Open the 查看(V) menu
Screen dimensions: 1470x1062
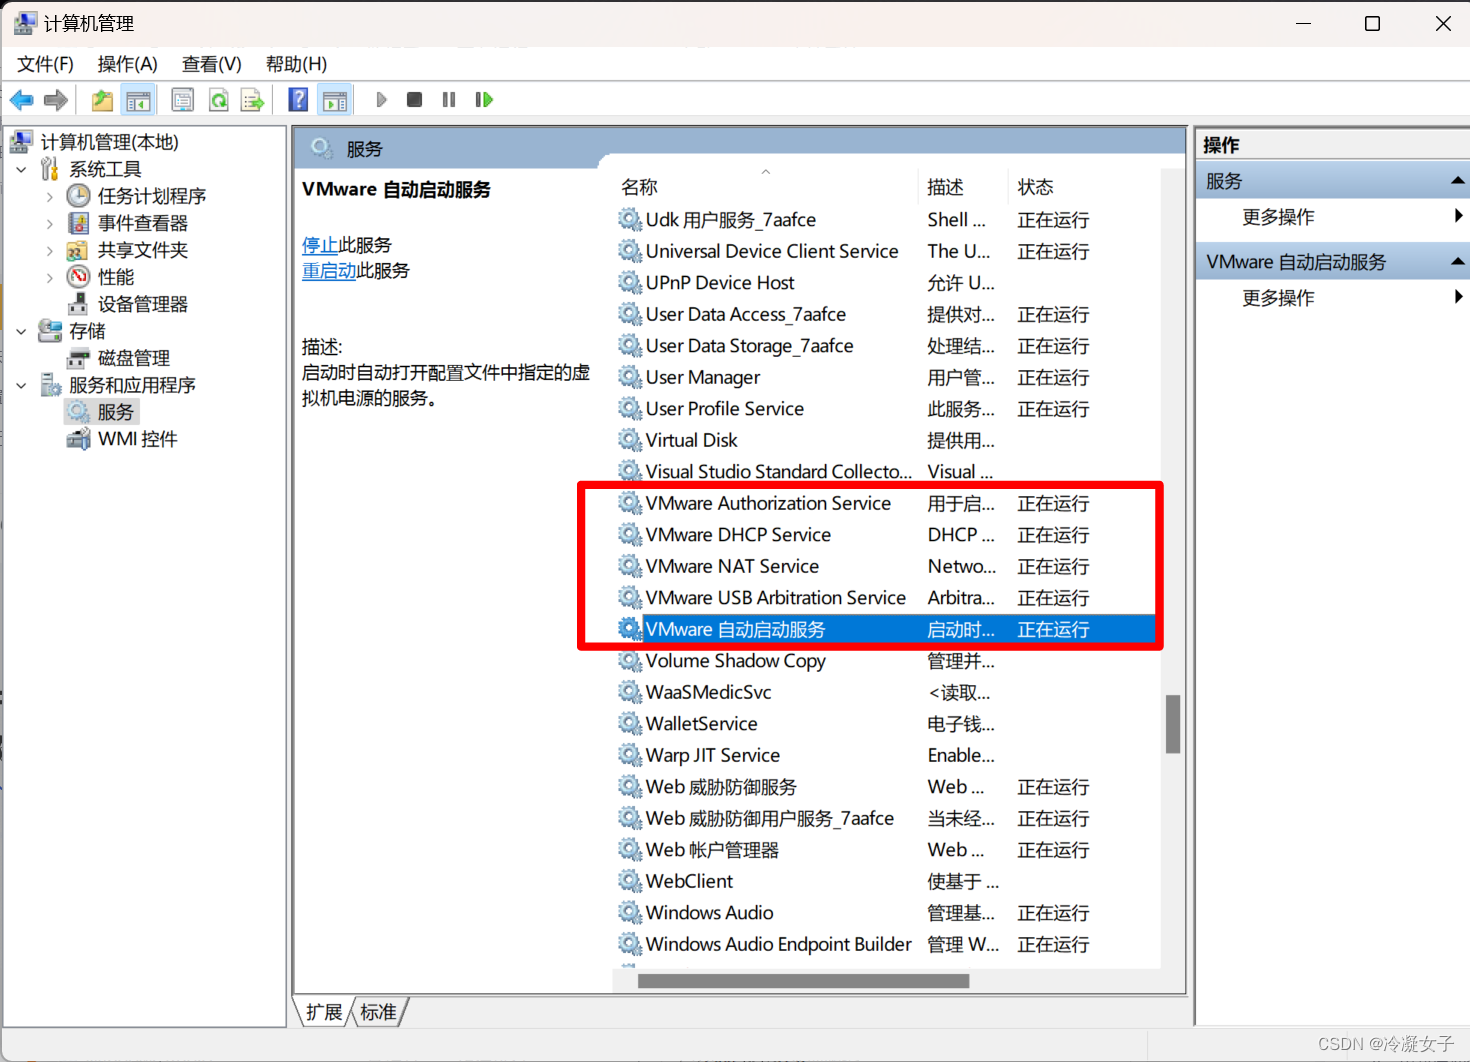click(211, 64)
